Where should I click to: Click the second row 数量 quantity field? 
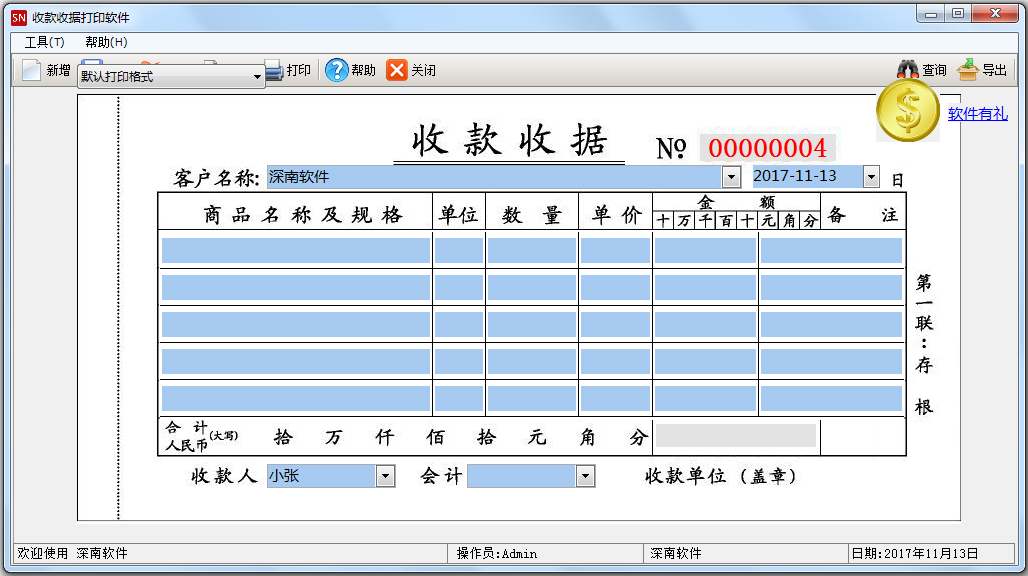tap(532, 288)
